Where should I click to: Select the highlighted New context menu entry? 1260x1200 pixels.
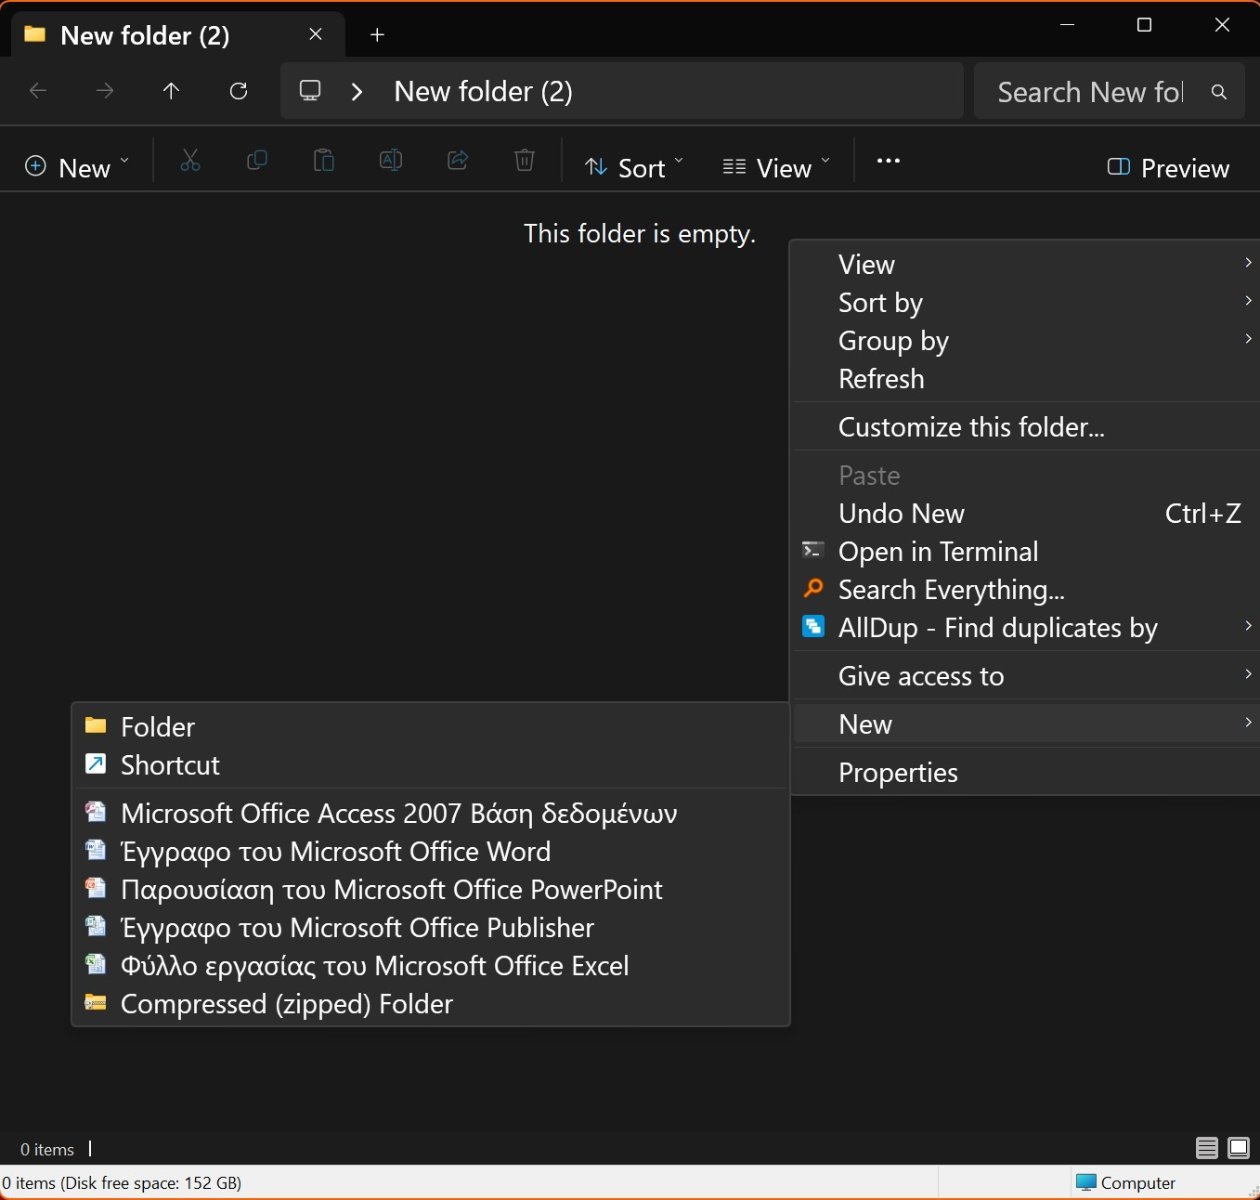pyautogui.click(x=1026, y=724)
